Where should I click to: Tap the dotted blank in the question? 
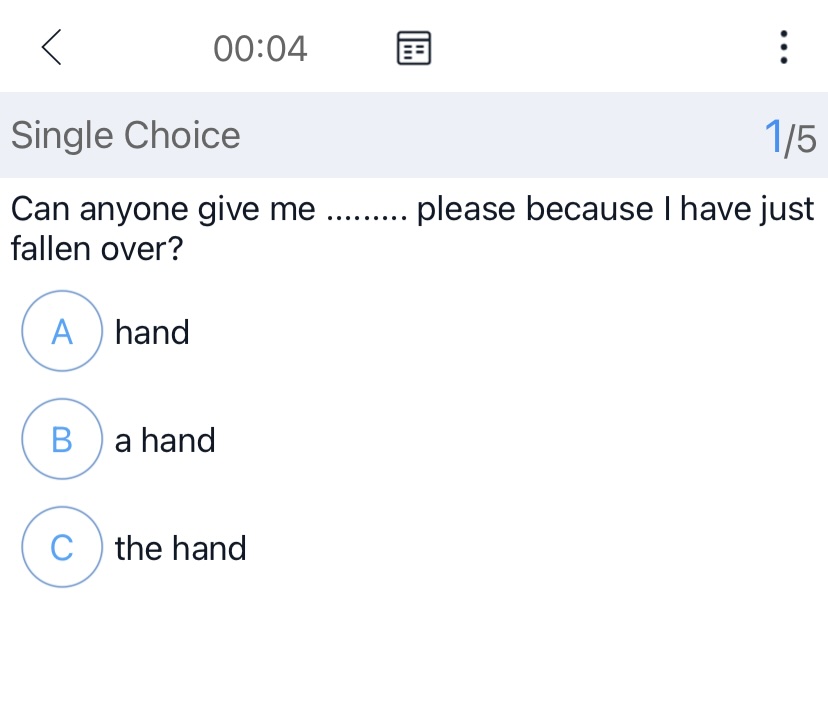pyautogui.click(x=367, y=212)
